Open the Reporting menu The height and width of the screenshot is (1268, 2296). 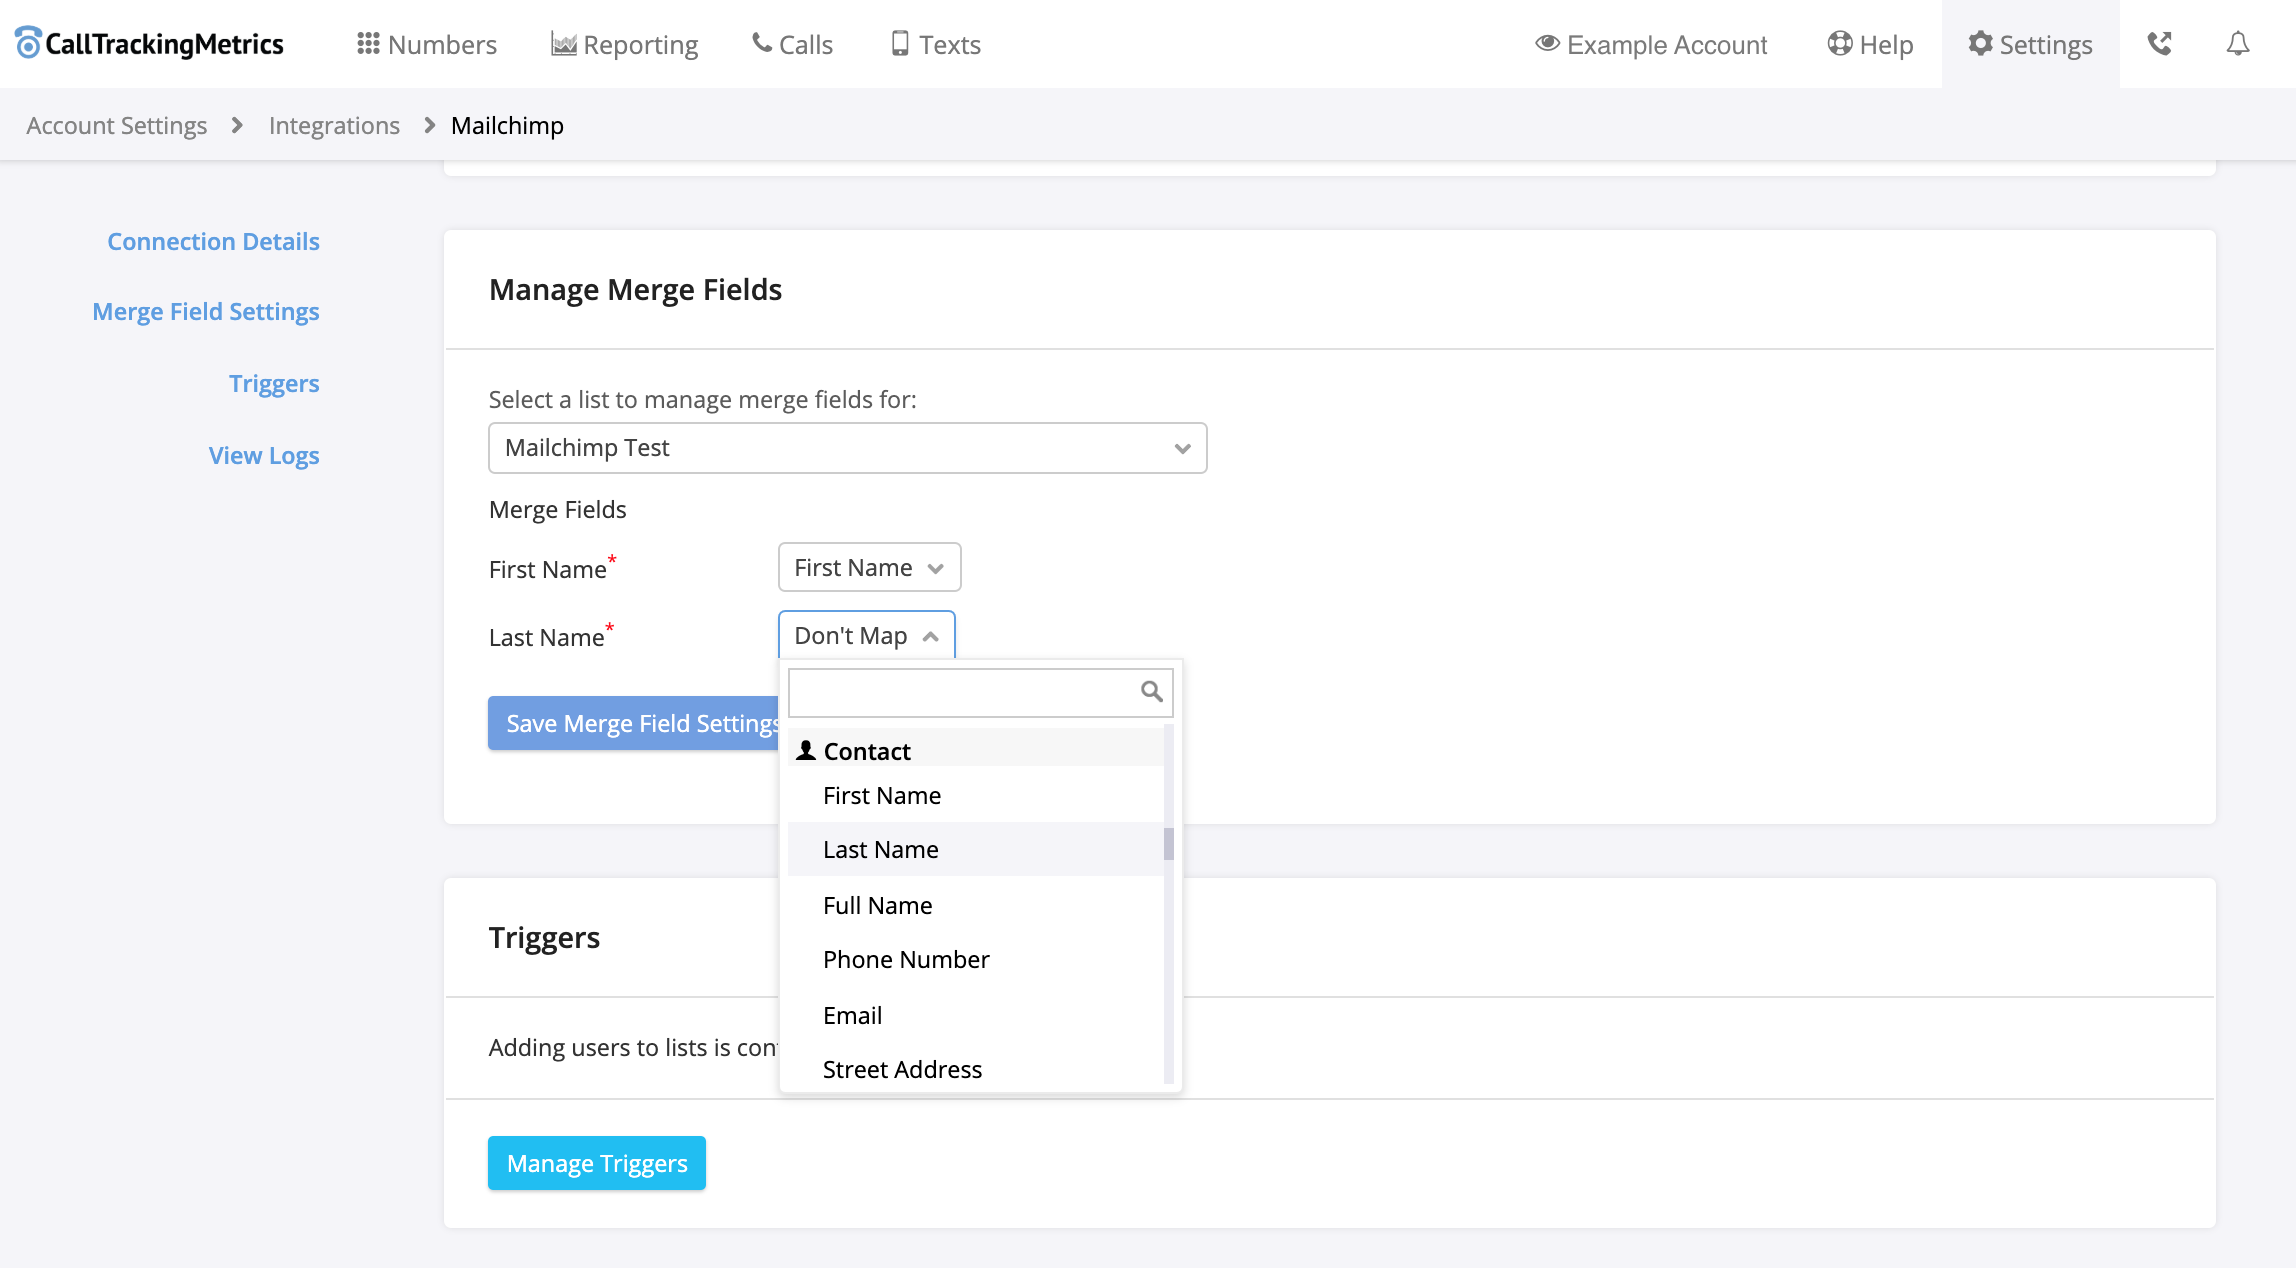click(625, 44)
